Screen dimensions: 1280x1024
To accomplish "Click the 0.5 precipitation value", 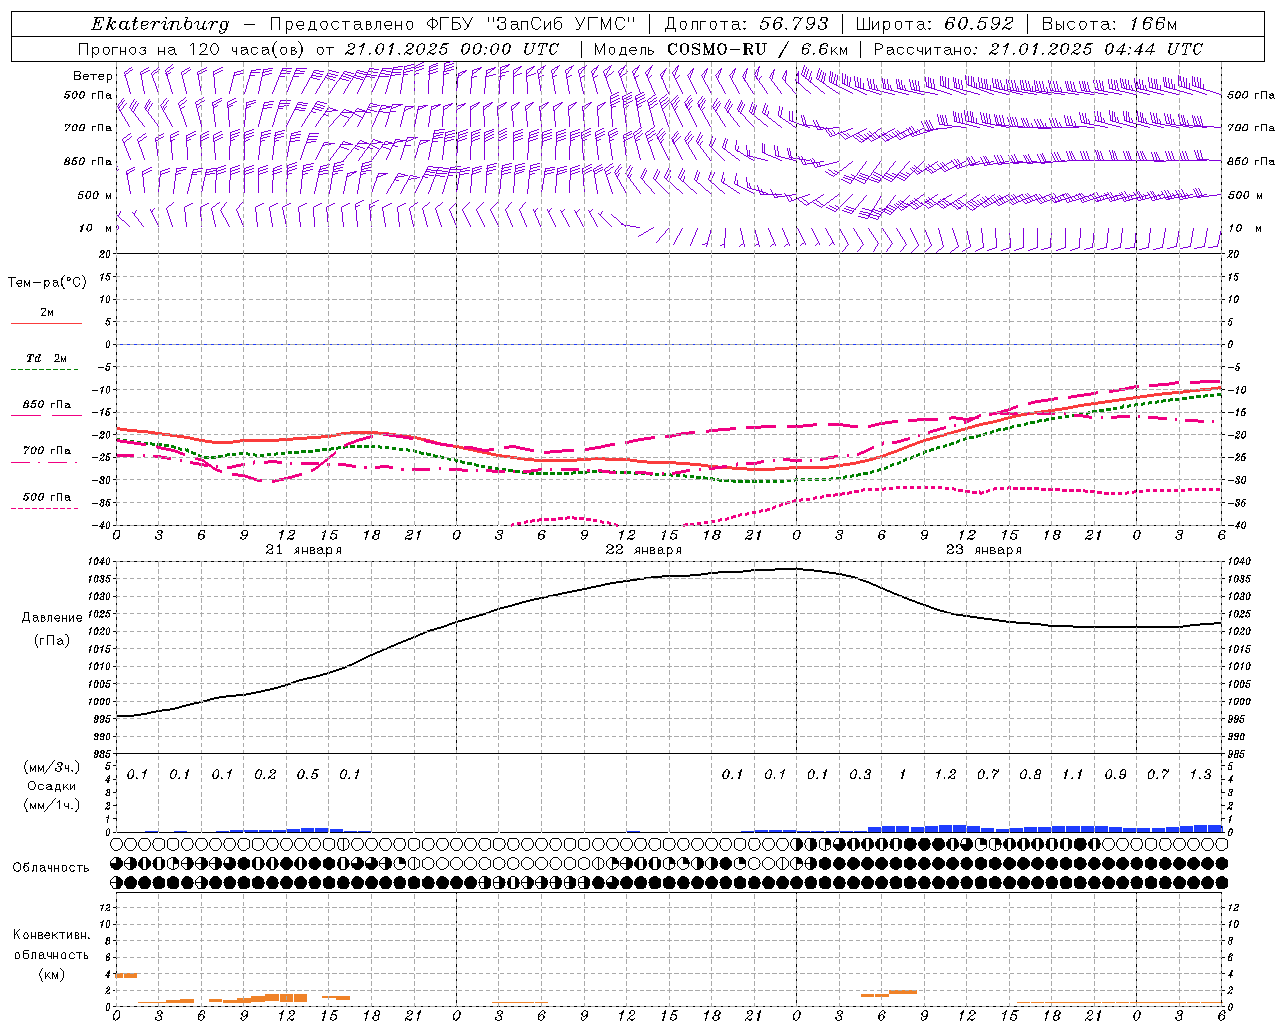I will 308,774.
